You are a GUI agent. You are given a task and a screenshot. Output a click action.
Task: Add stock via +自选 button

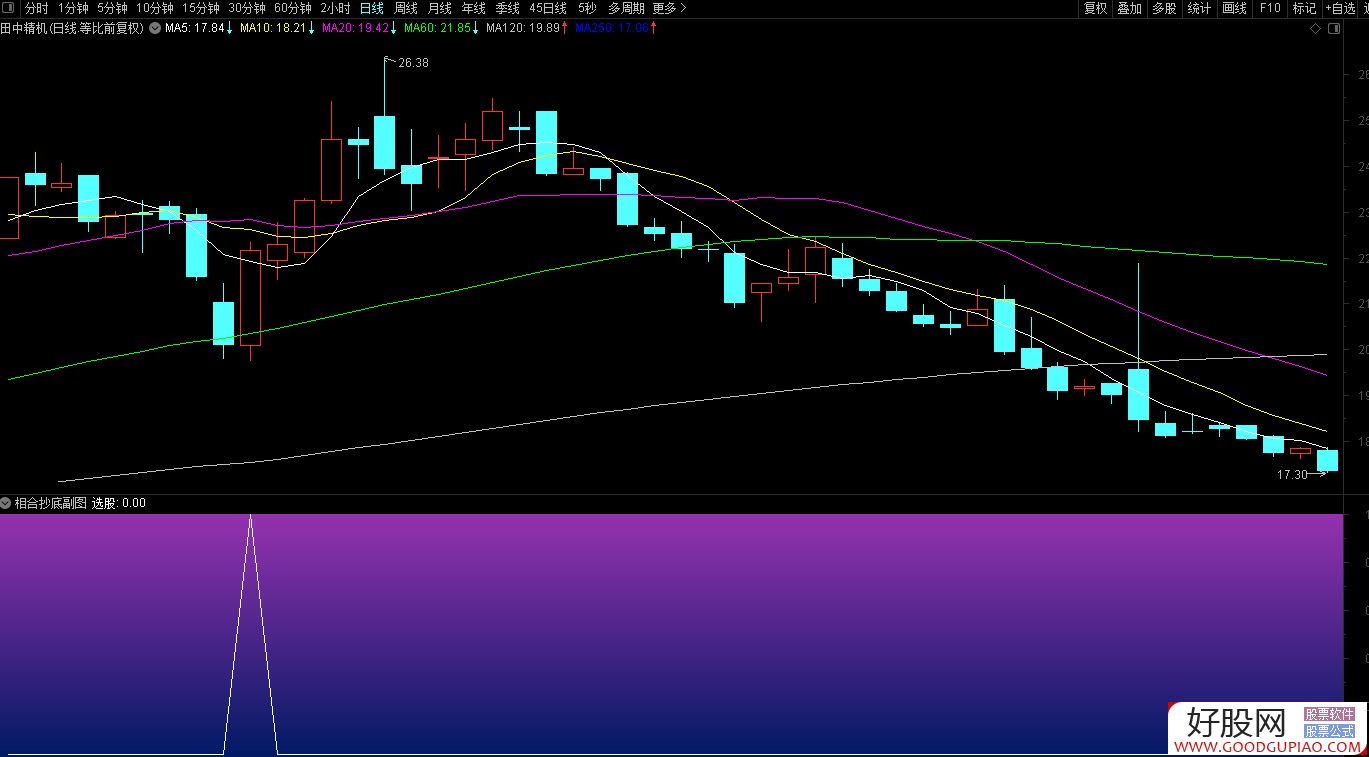point(1340,8)
